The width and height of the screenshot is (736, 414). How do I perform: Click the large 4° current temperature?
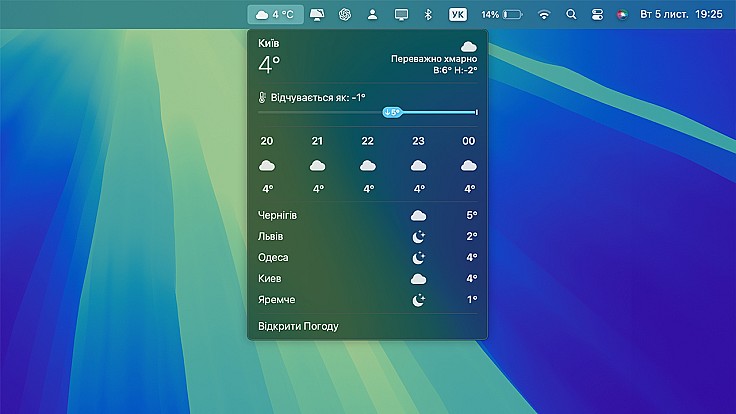click(x=269, y=64)
